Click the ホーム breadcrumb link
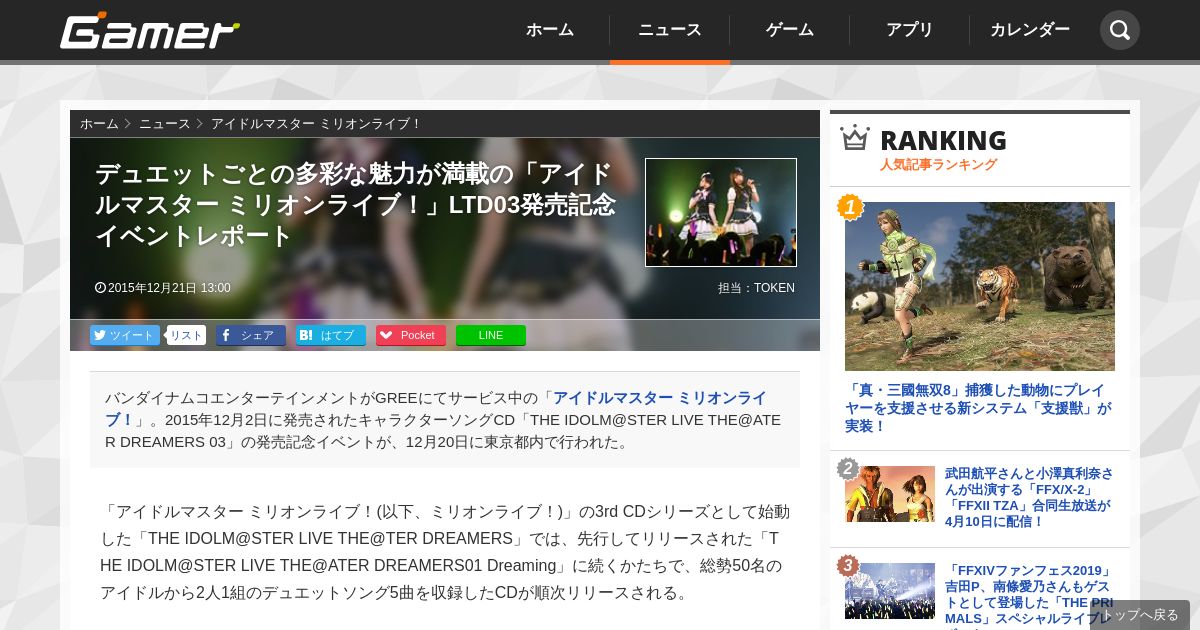Viewport: 1200px width, 630px height. [x=99, y=124]
